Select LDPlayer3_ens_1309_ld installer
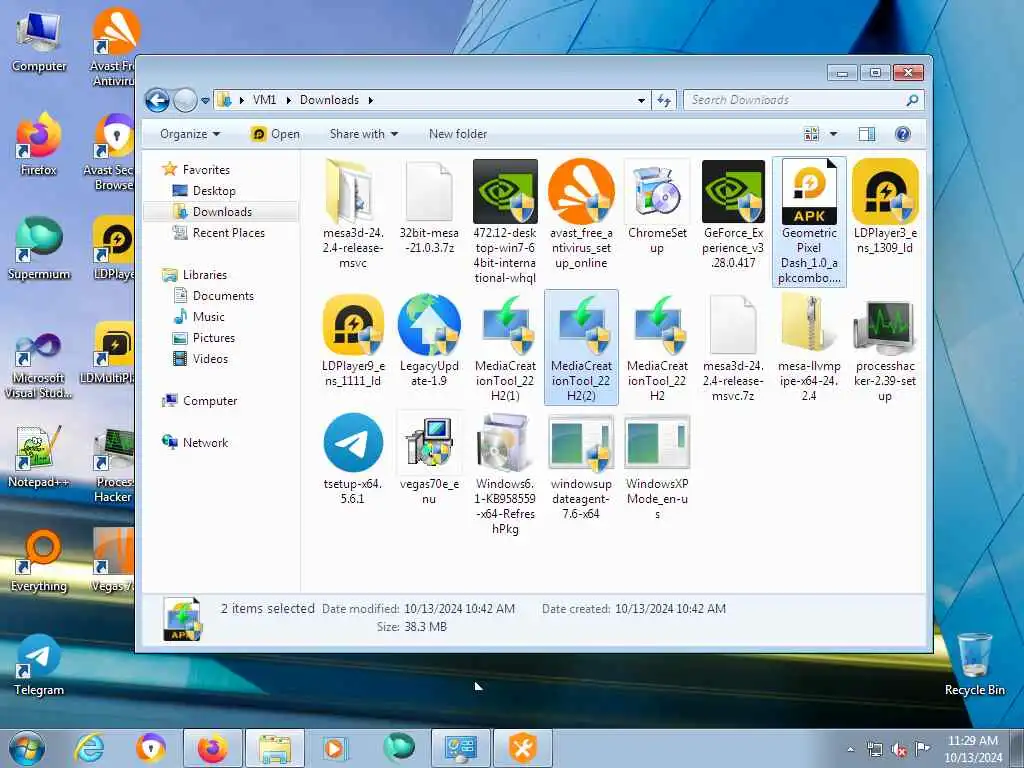Screen dimensions: 1024x768 tap(885, 208)
